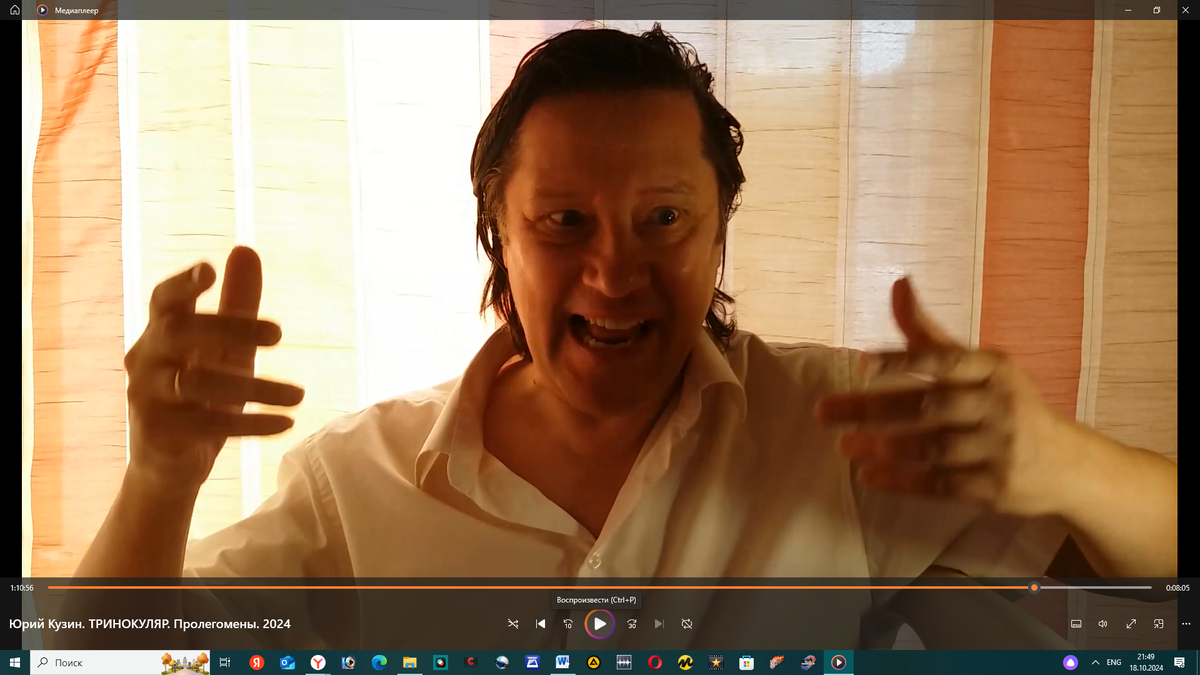The width and height of the screenshot is (1200, 675).
Task: Click the video frame area
Action: (600, 298)
